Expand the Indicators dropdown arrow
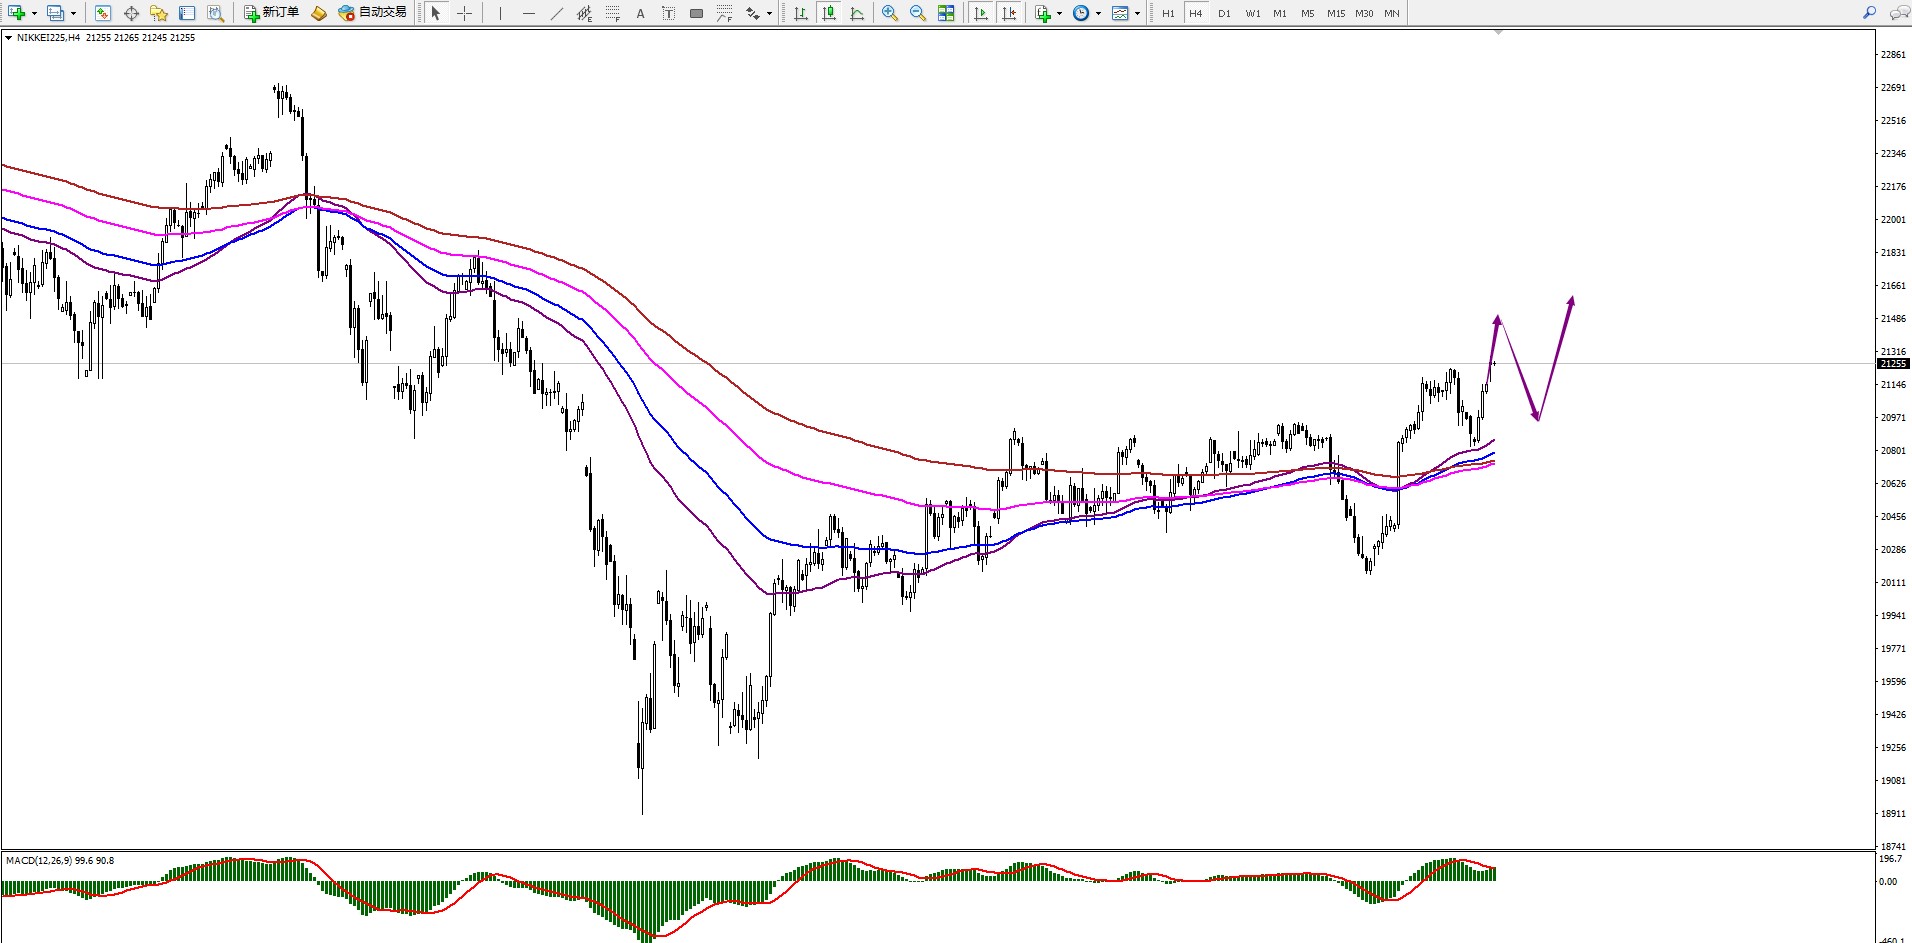 click(1059, 14)
